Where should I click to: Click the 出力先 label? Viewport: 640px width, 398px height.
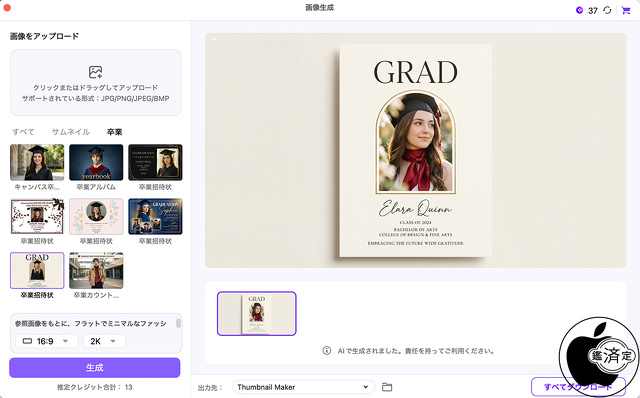pos(210,387)
